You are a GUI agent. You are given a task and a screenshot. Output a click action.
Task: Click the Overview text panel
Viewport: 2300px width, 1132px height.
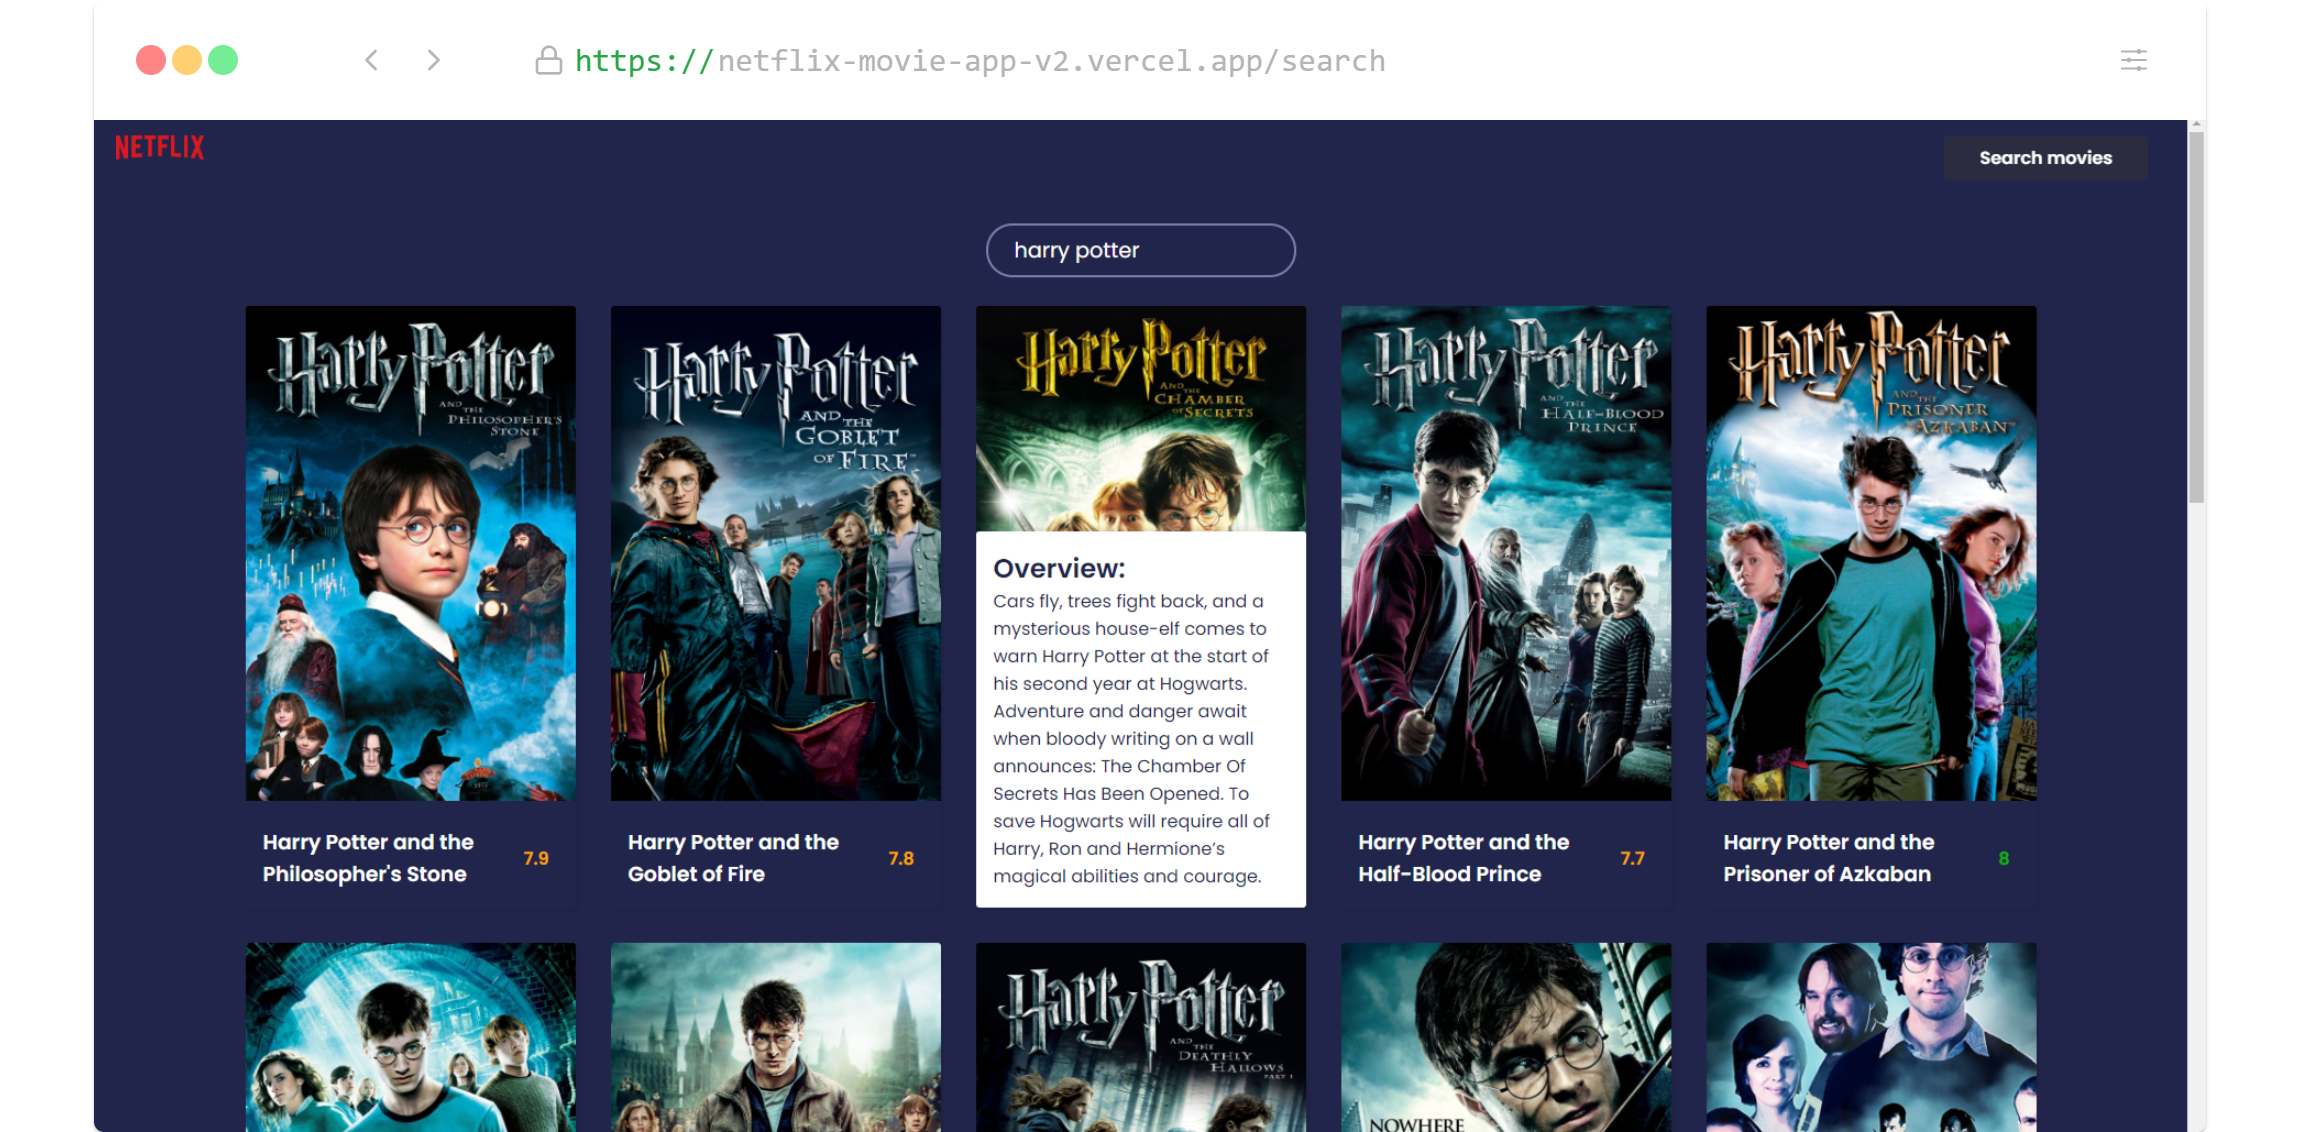(1140, 720)
